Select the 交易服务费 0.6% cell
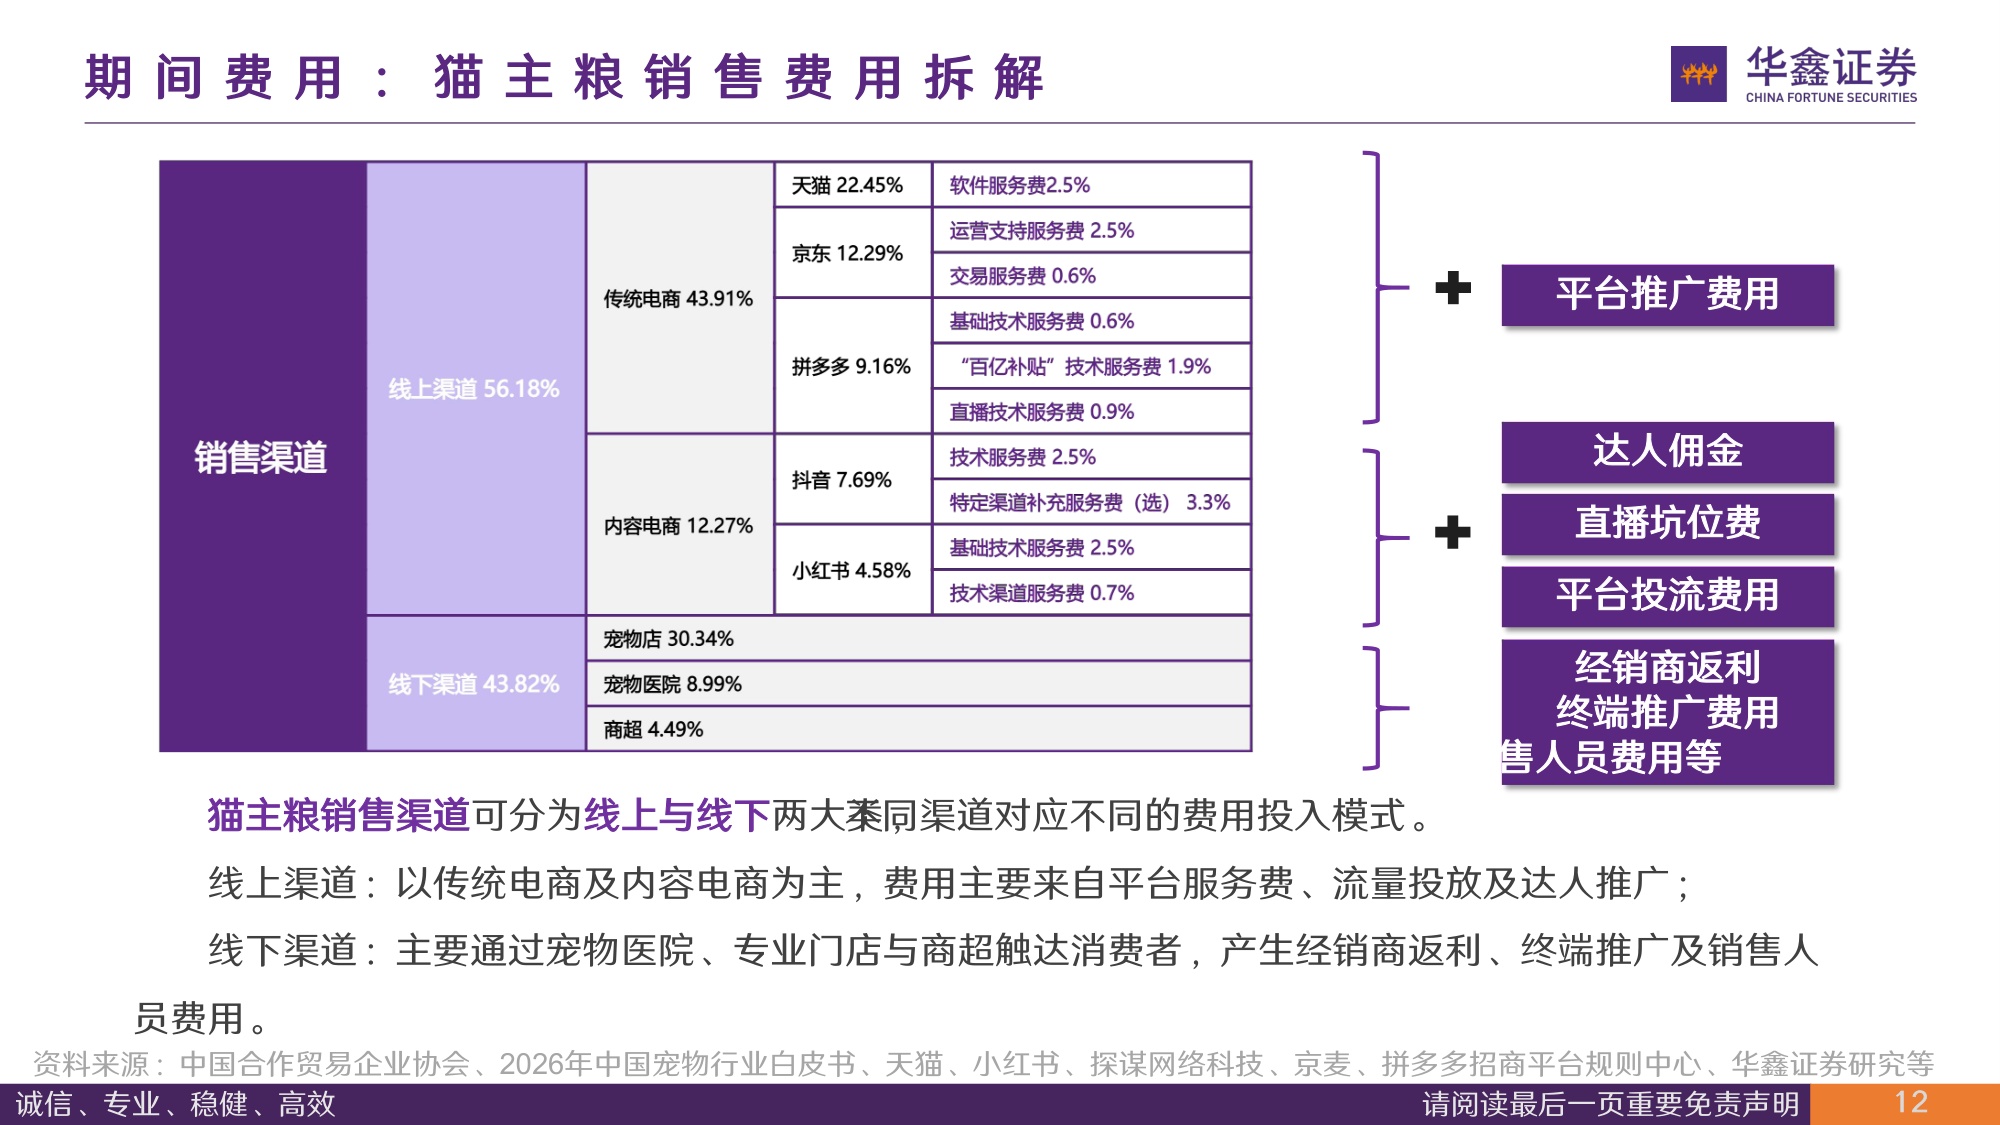This screenshot has height=1125, width=2000. click(1091, 275)
